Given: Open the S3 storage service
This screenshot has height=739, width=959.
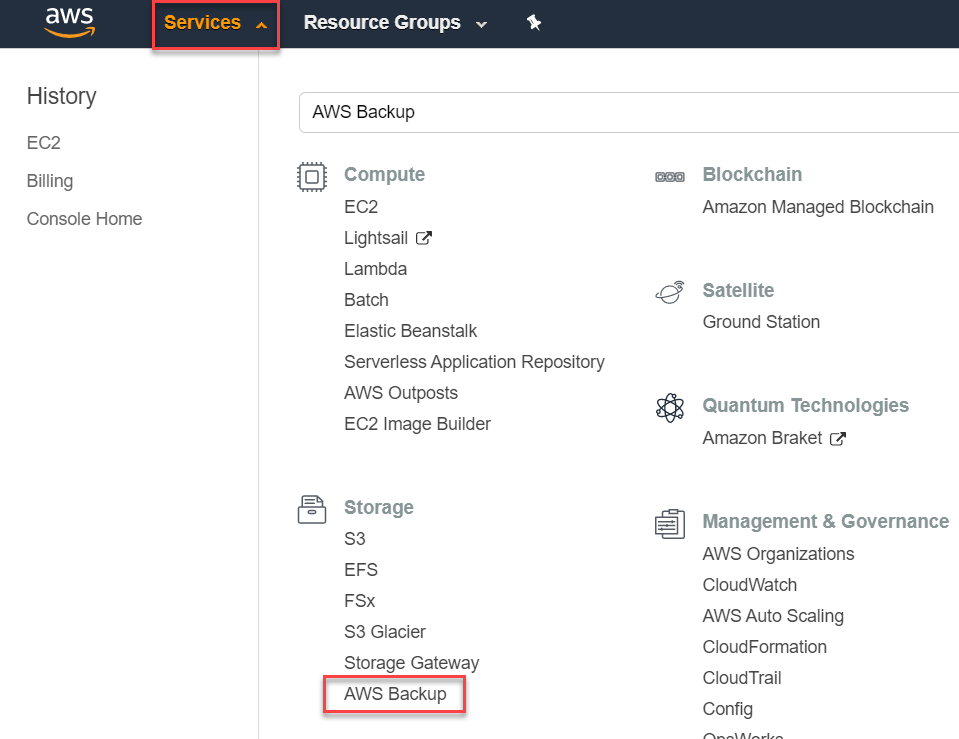Looking at the screenshot, I should pos(355,539).
